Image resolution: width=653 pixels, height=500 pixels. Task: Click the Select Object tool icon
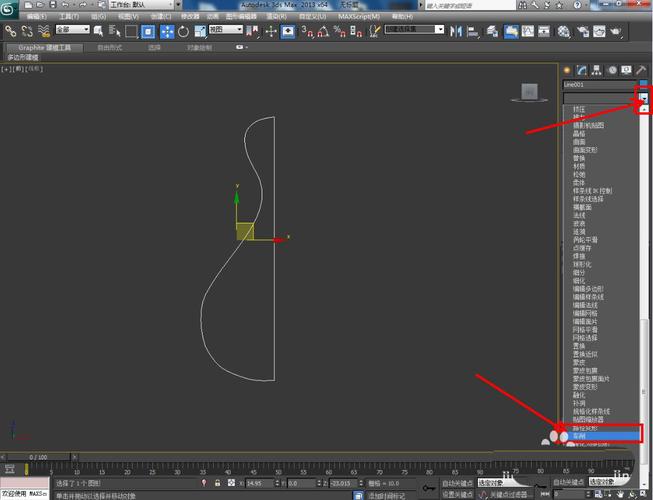(98, 31)
